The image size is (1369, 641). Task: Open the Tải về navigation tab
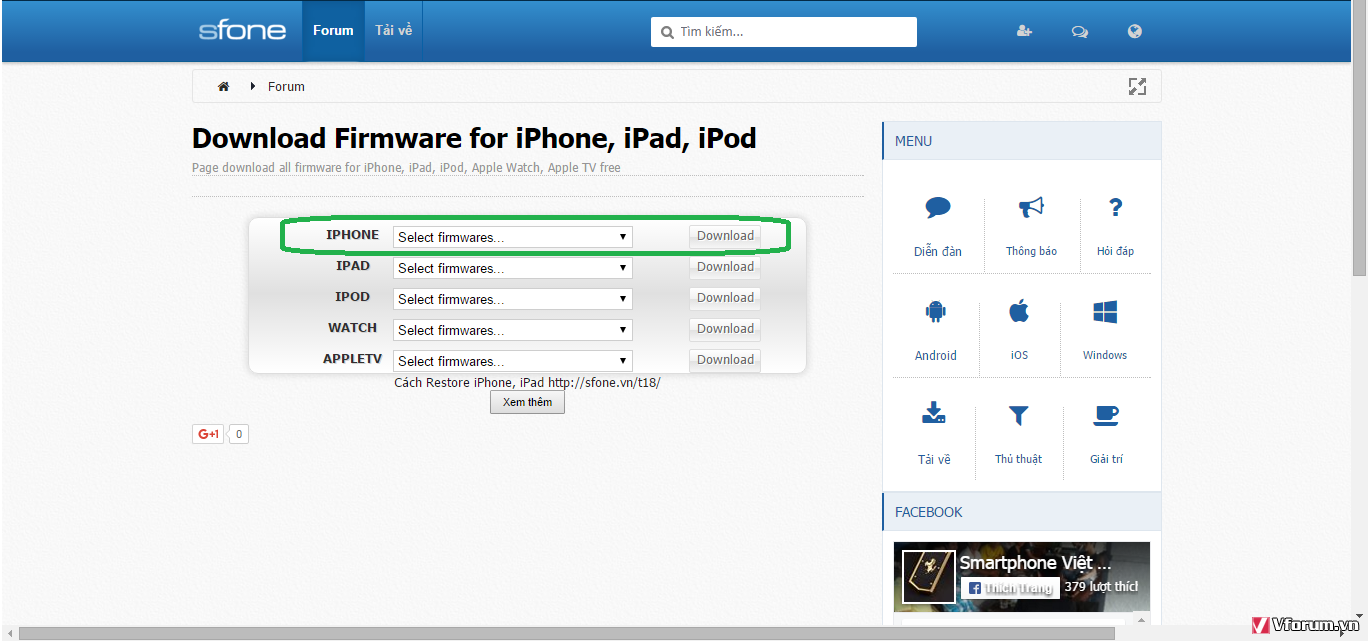pyautogui.click(x=393, y=30)
